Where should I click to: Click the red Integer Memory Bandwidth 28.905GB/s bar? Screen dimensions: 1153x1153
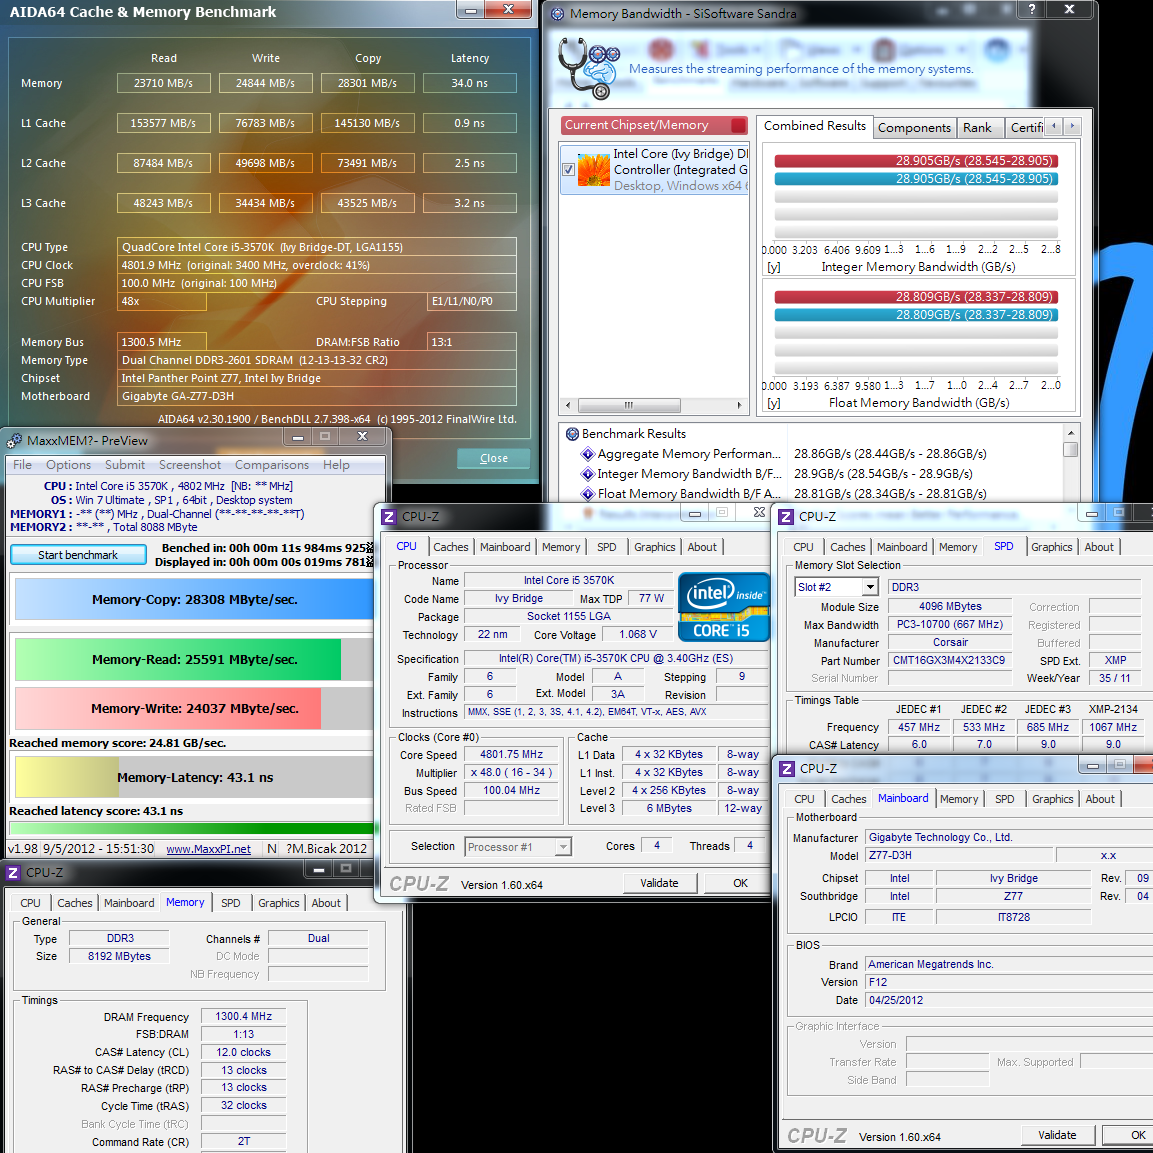tap(916, 161)
